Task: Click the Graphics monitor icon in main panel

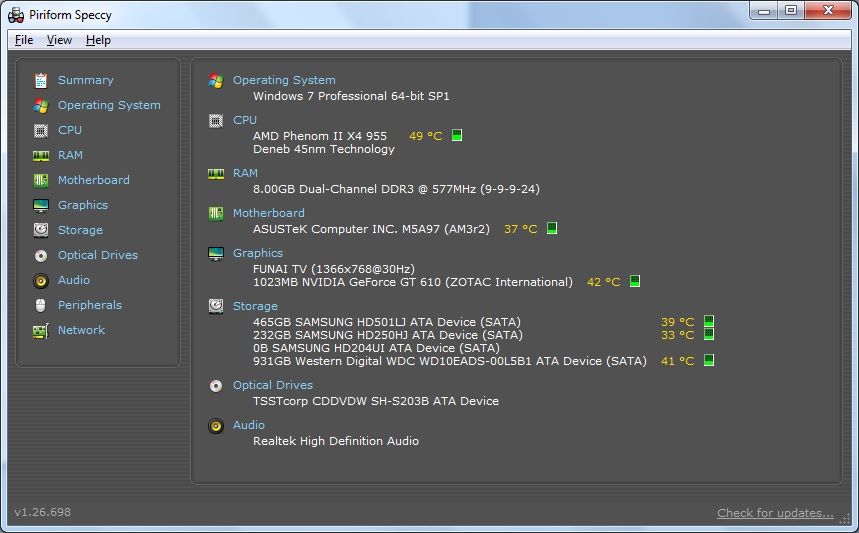Action: [x=216, y=254]
